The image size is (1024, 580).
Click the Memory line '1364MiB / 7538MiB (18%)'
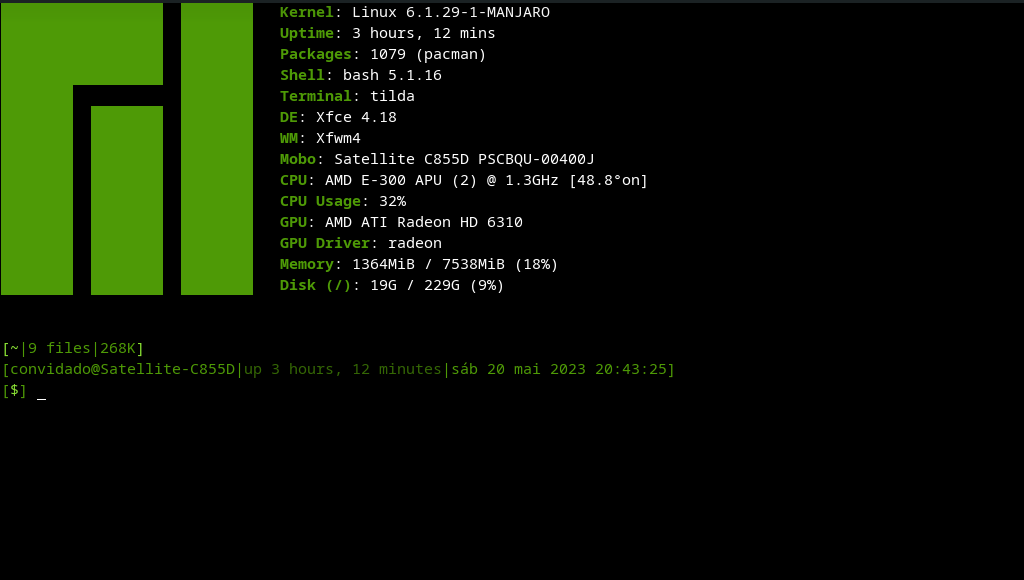coord(419,265)
